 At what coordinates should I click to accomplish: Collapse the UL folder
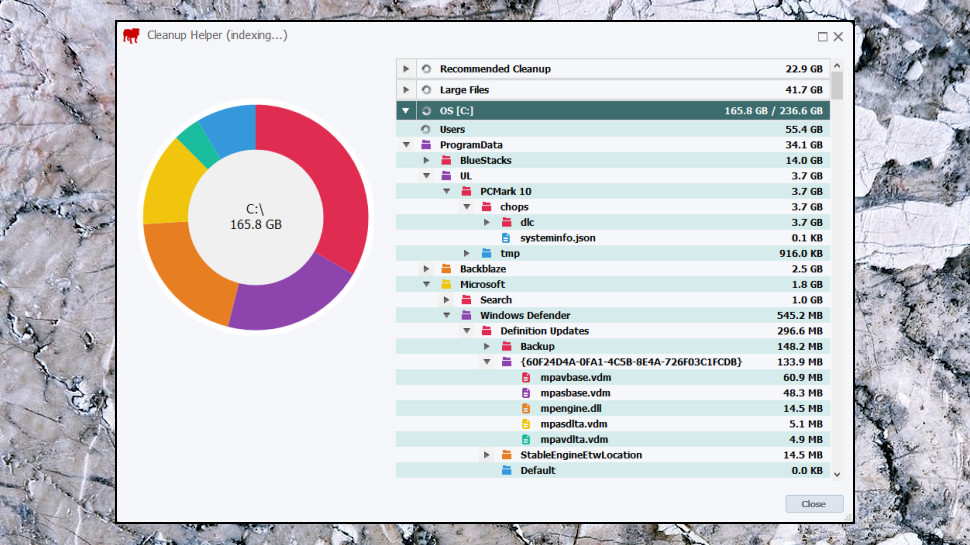(x=426, y=176)
